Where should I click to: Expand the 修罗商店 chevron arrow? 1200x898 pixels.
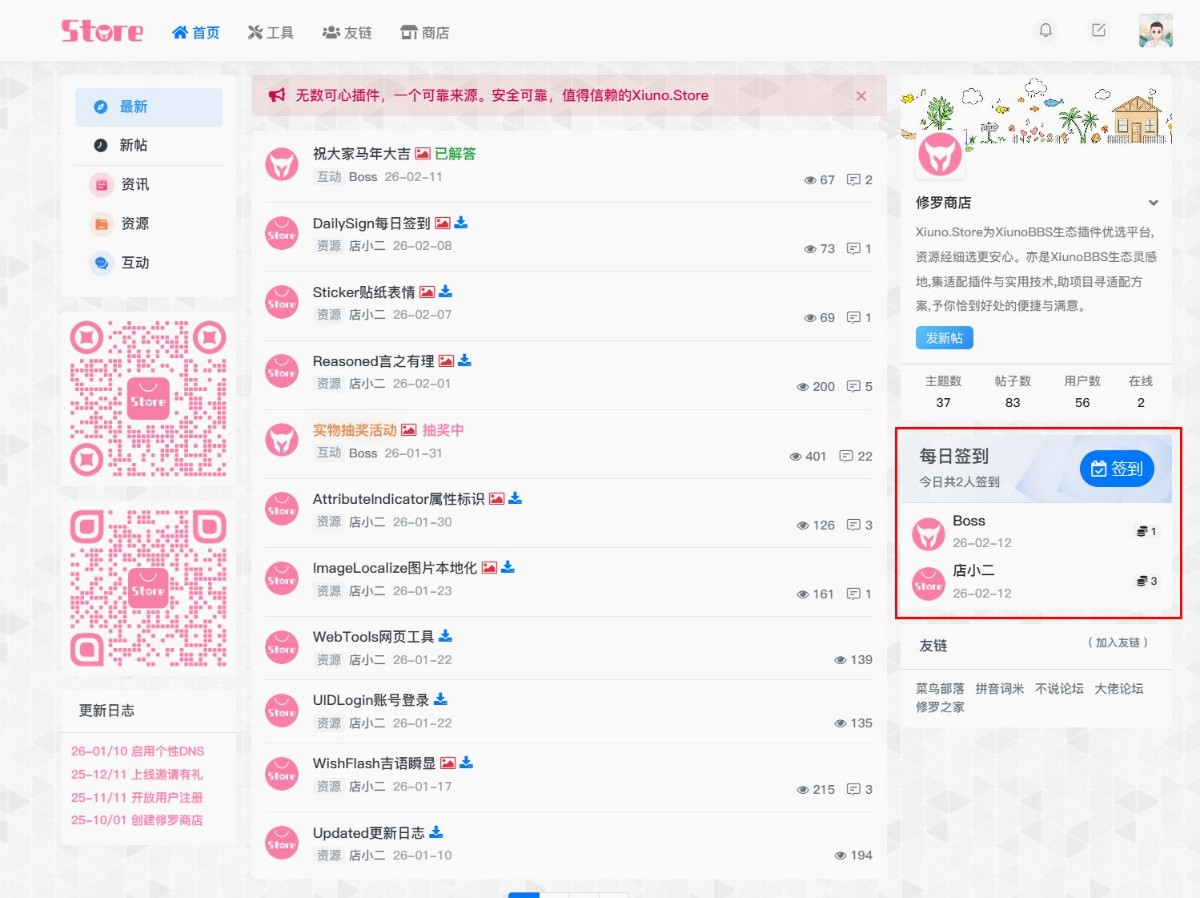(x=1153, y=203)
